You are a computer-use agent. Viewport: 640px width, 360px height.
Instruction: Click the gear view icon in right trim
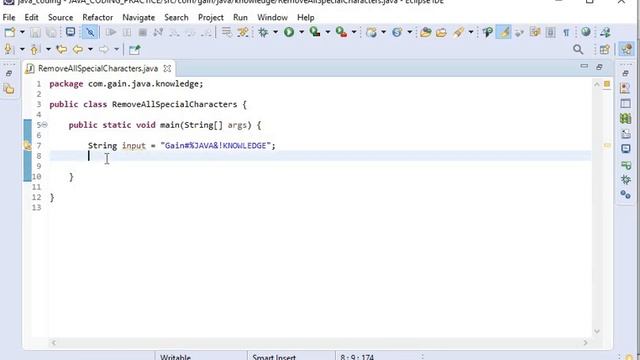[x=625, y=179]
